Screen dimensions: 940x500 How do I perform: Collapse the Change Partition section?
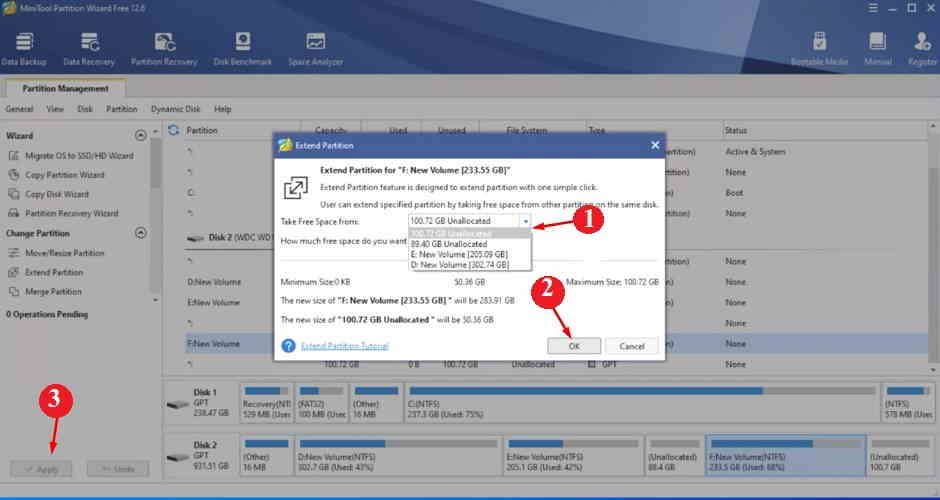[141, 233]
